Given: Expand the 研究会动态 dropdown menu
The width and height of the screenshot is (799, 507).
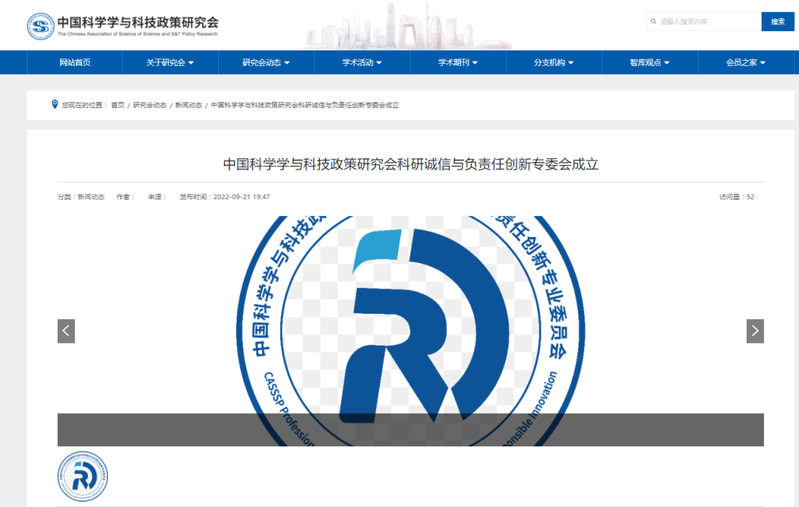Looking at the screenshot, I should pyautogui.click(x=266, y=62).
